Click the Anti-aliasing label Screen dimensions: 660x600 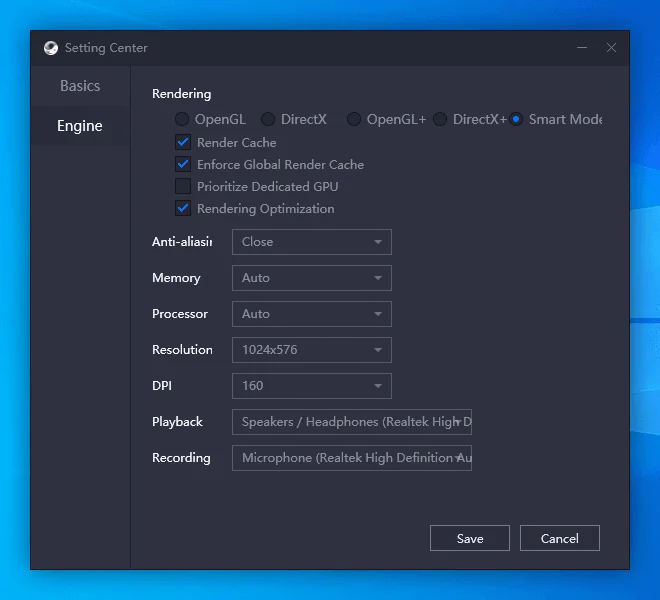[182, 242]
